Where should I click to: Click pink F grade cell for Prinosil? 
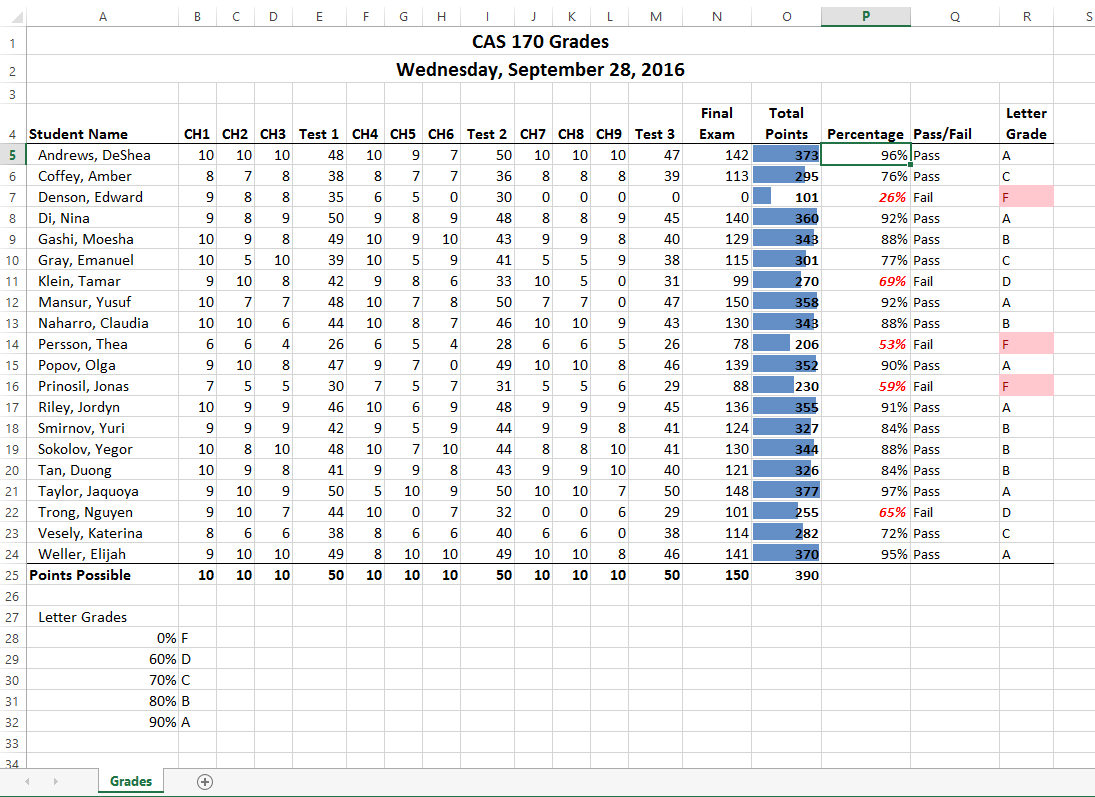[1026, 386]
